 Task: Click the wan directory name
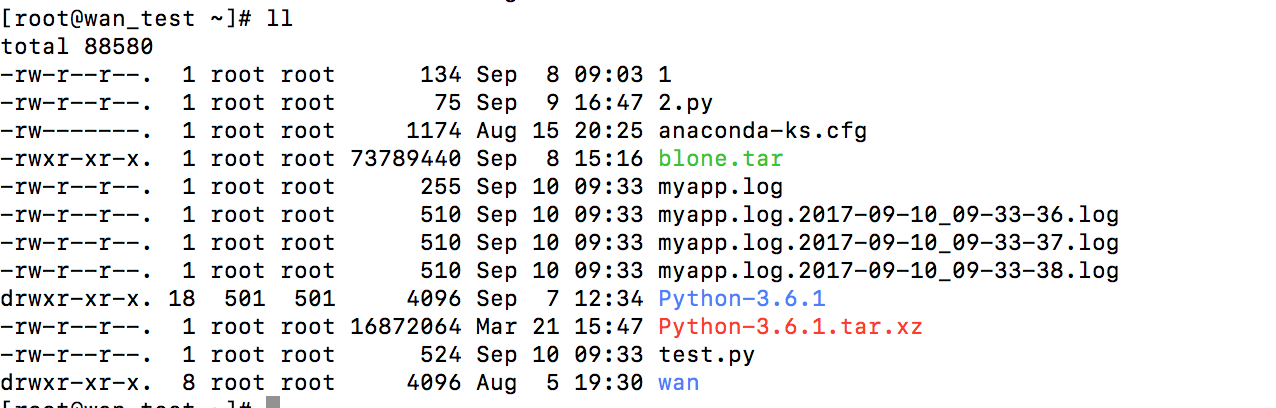pos(678,383)
